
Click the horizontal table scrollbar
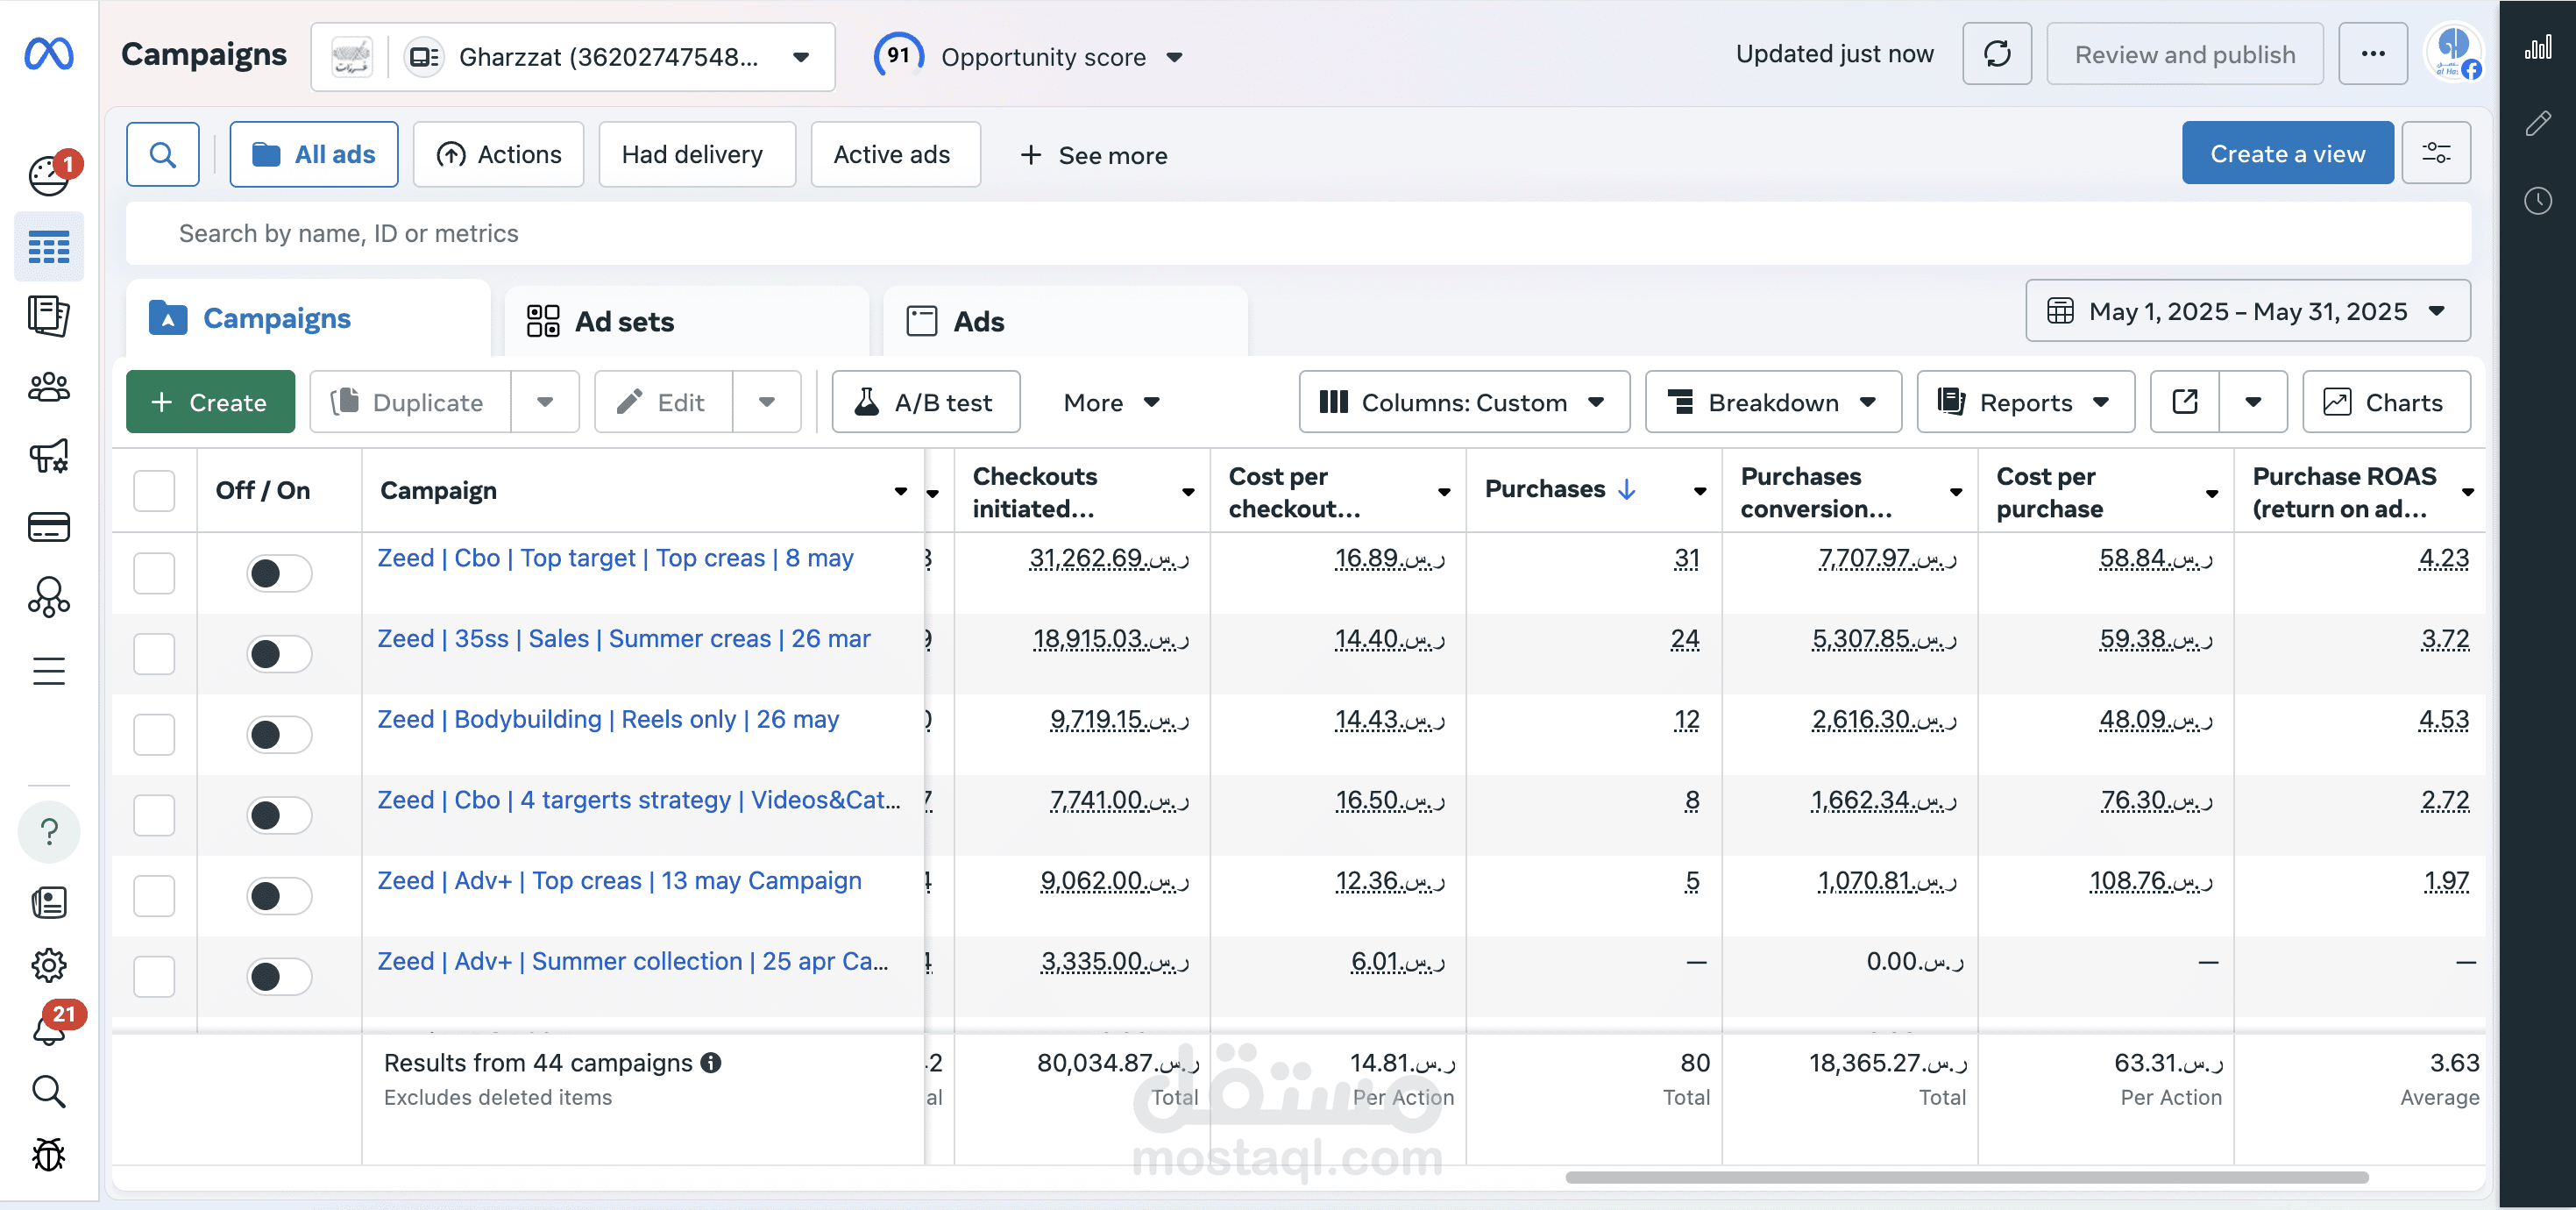point(1966,1177)
